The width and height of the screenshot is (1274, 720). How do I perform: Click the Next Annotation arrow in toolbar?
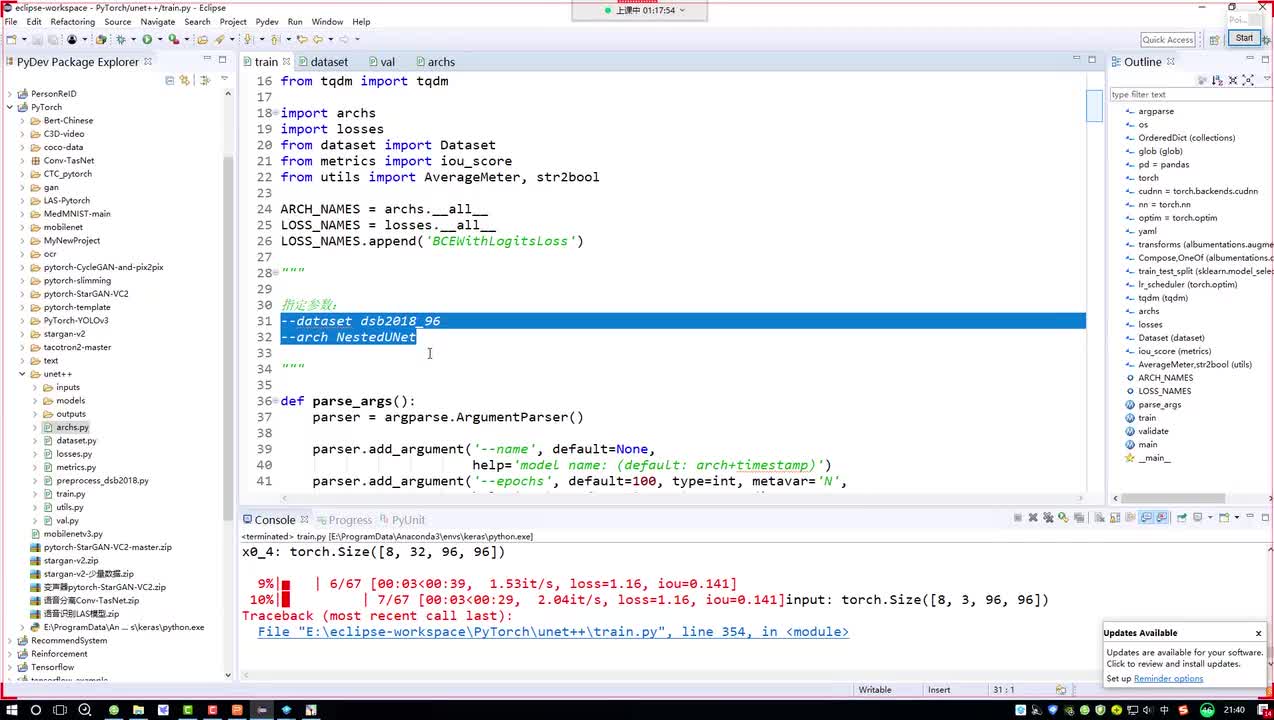coord(248,39)
